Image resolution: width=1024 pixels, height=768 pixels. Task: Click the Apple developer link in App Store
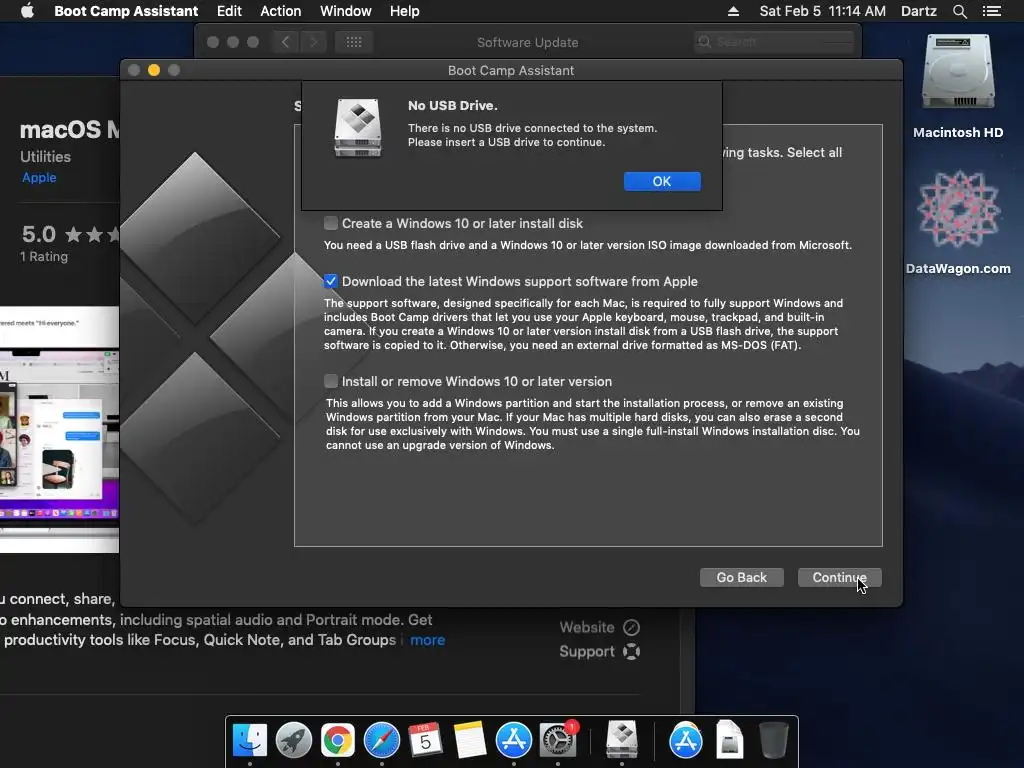(39, 178)
